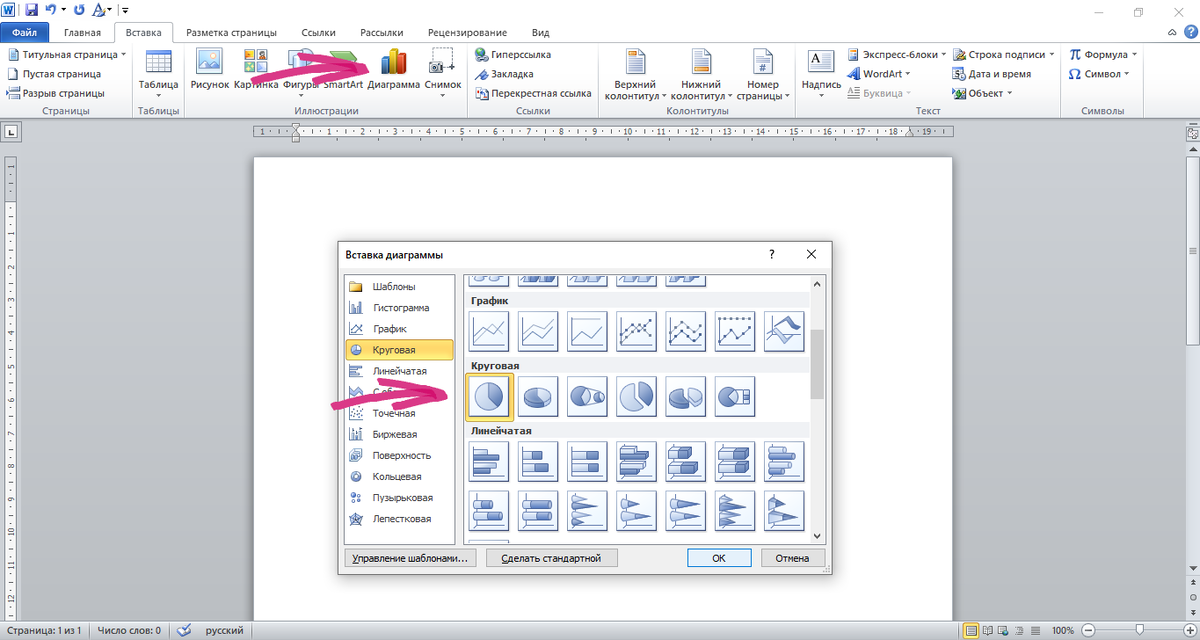Viewport: 1200px width, 640px height.
Task: Select Круговая in the chart category list
Action: click(x=399, y=350)
